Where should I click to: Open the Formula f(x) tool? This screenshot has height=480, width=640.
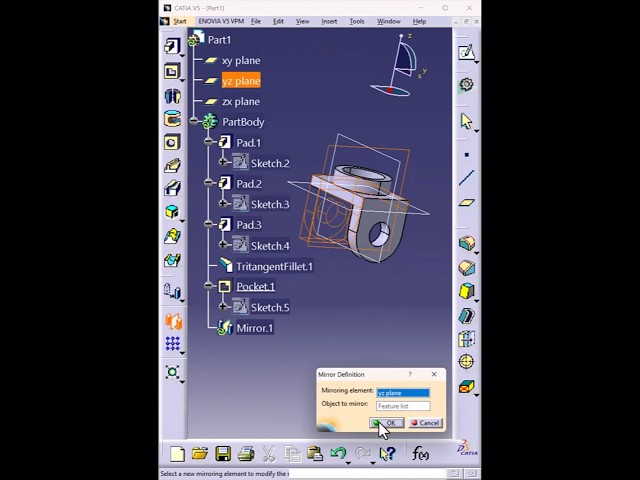420,453
